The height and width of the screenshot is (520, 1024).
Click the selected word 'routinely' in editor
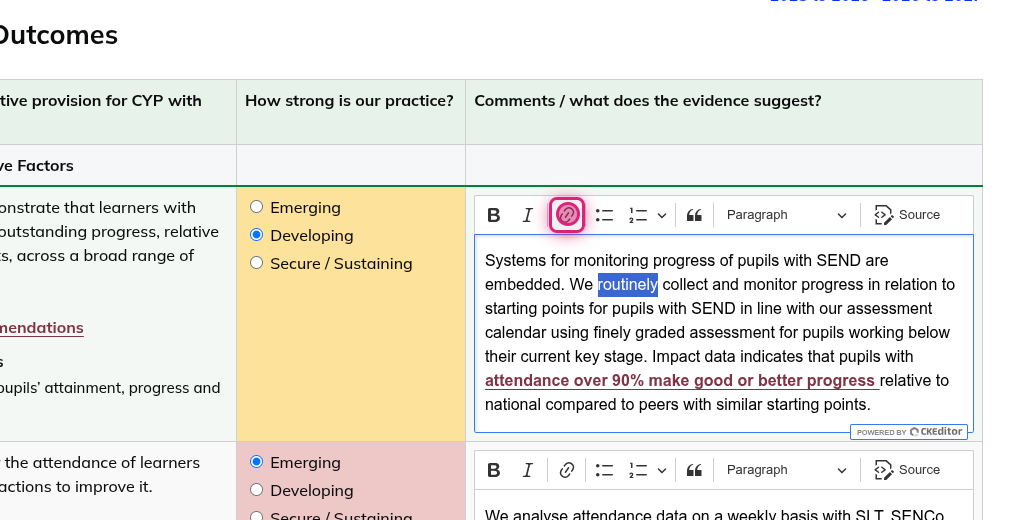[x=628, y=285]
